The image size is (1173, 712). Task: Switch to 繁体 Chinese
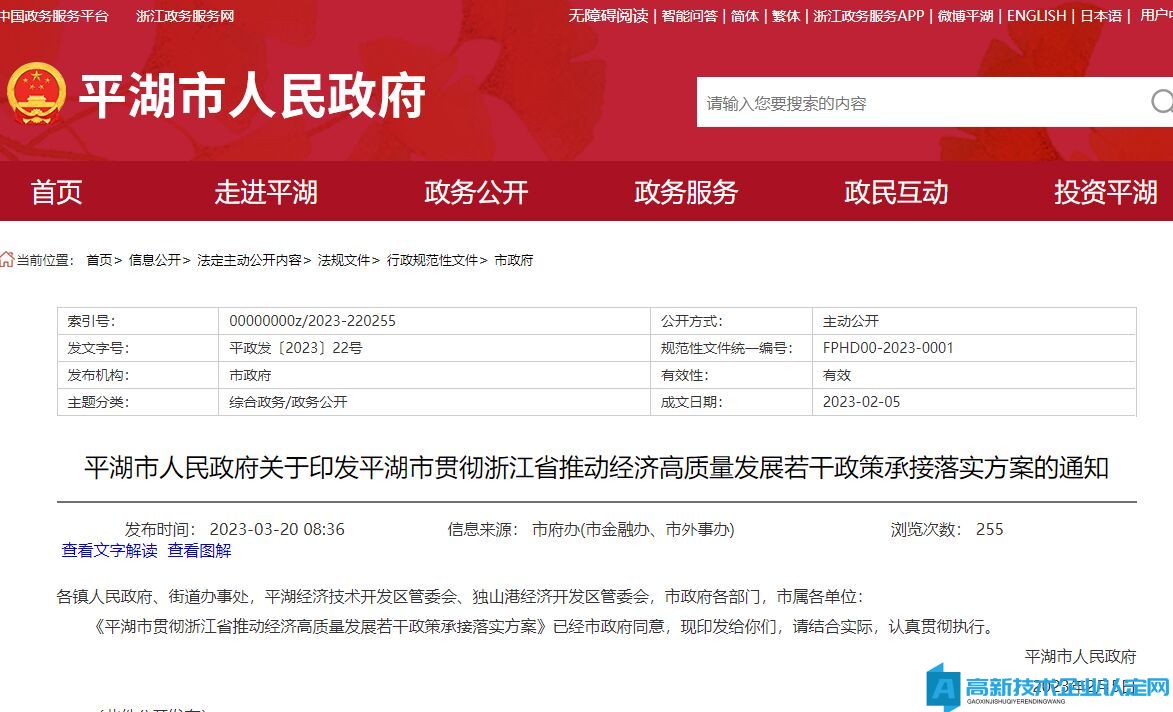point(785,16)
